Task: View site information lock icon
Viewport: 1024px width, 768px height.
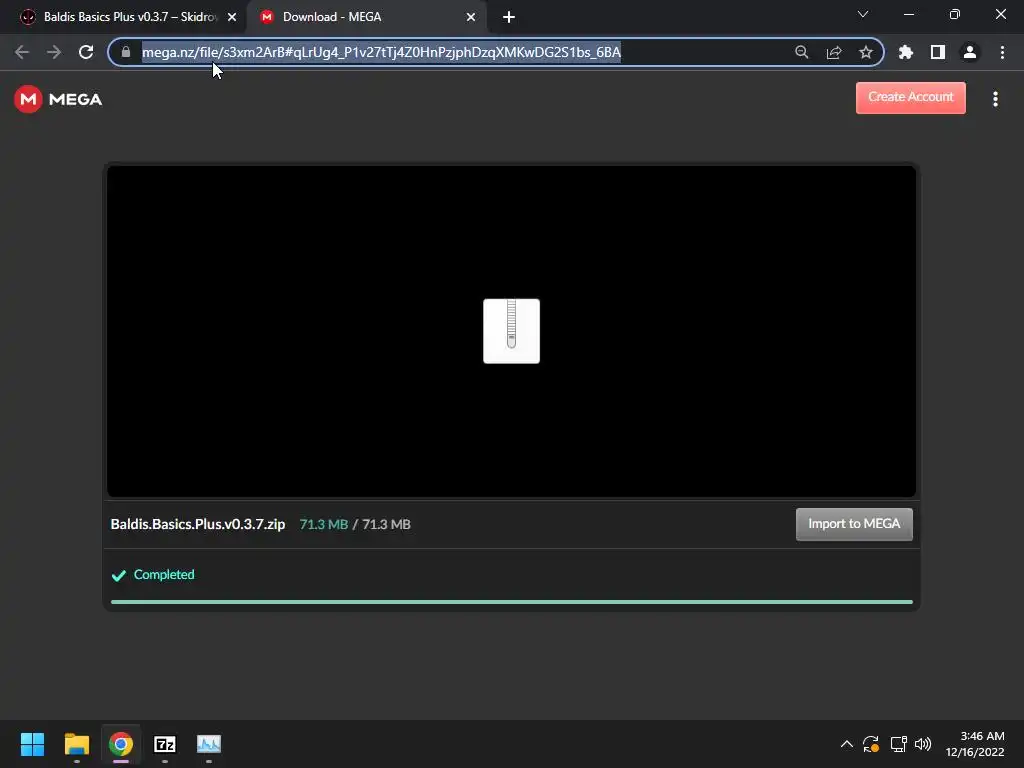Action: pos(126,52)
